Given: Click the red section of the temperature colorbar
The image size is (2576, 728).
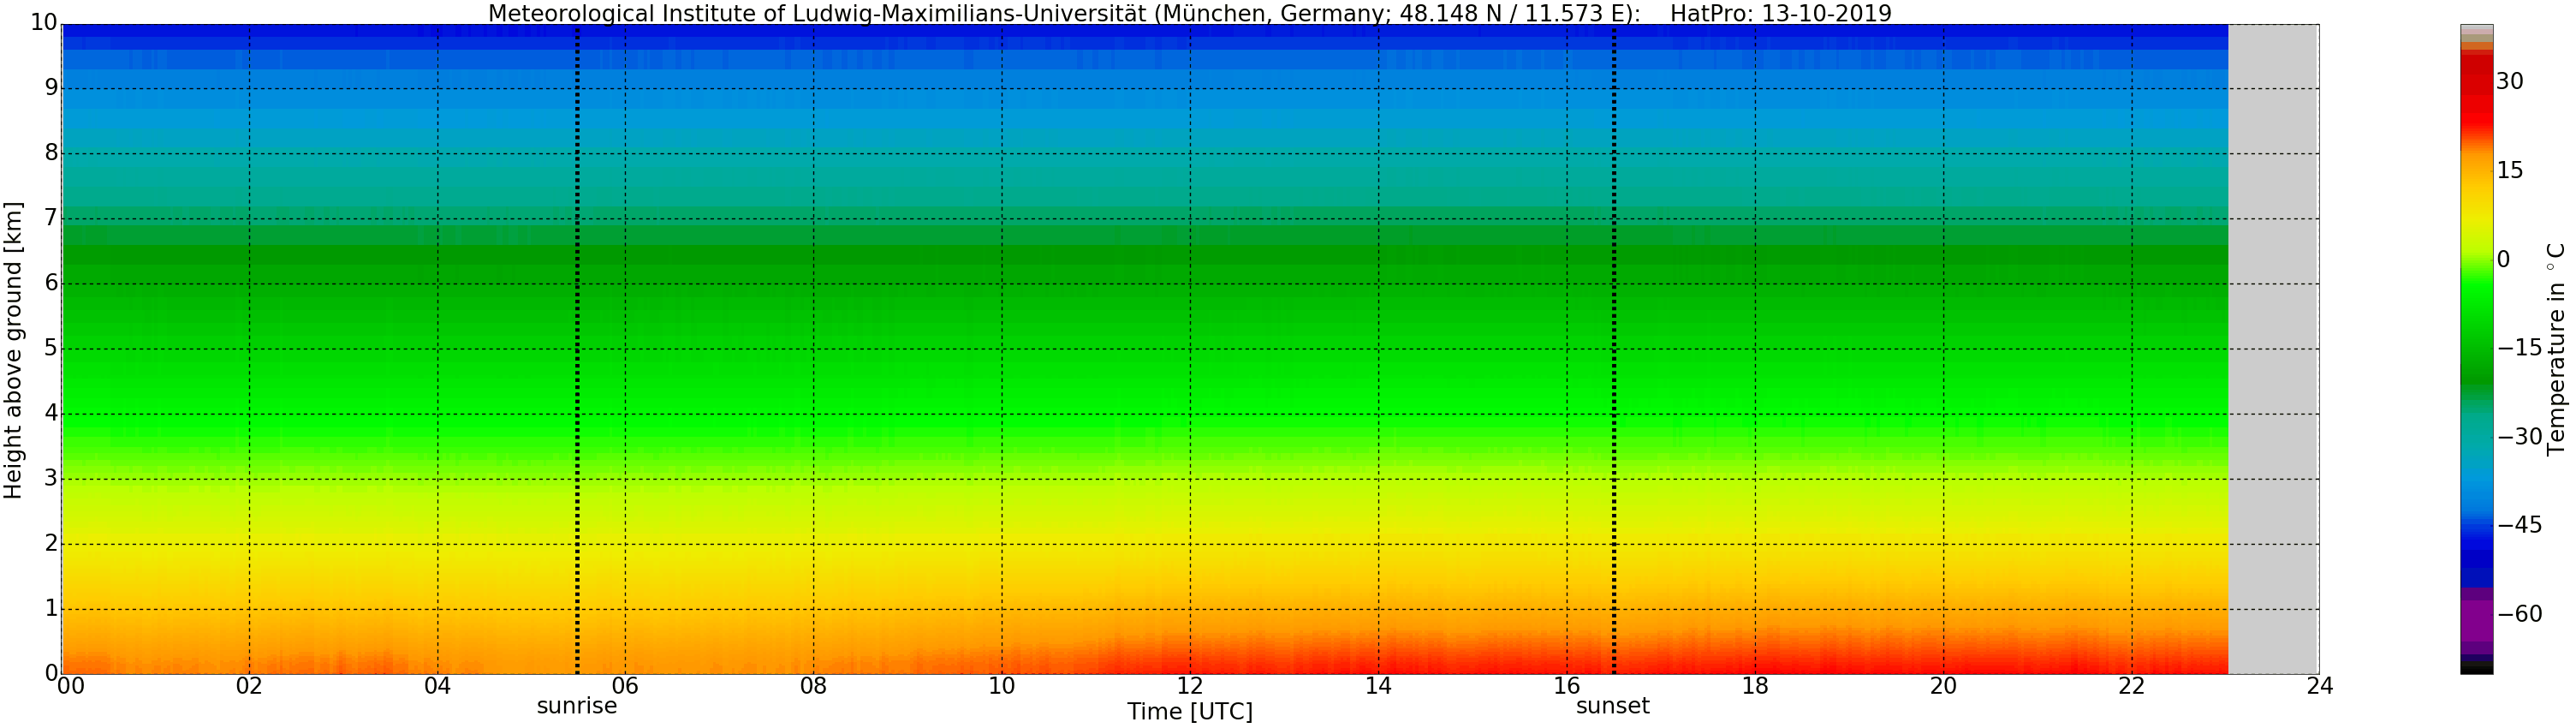Looking at the screenshot, I should (x=2476, y=110).
